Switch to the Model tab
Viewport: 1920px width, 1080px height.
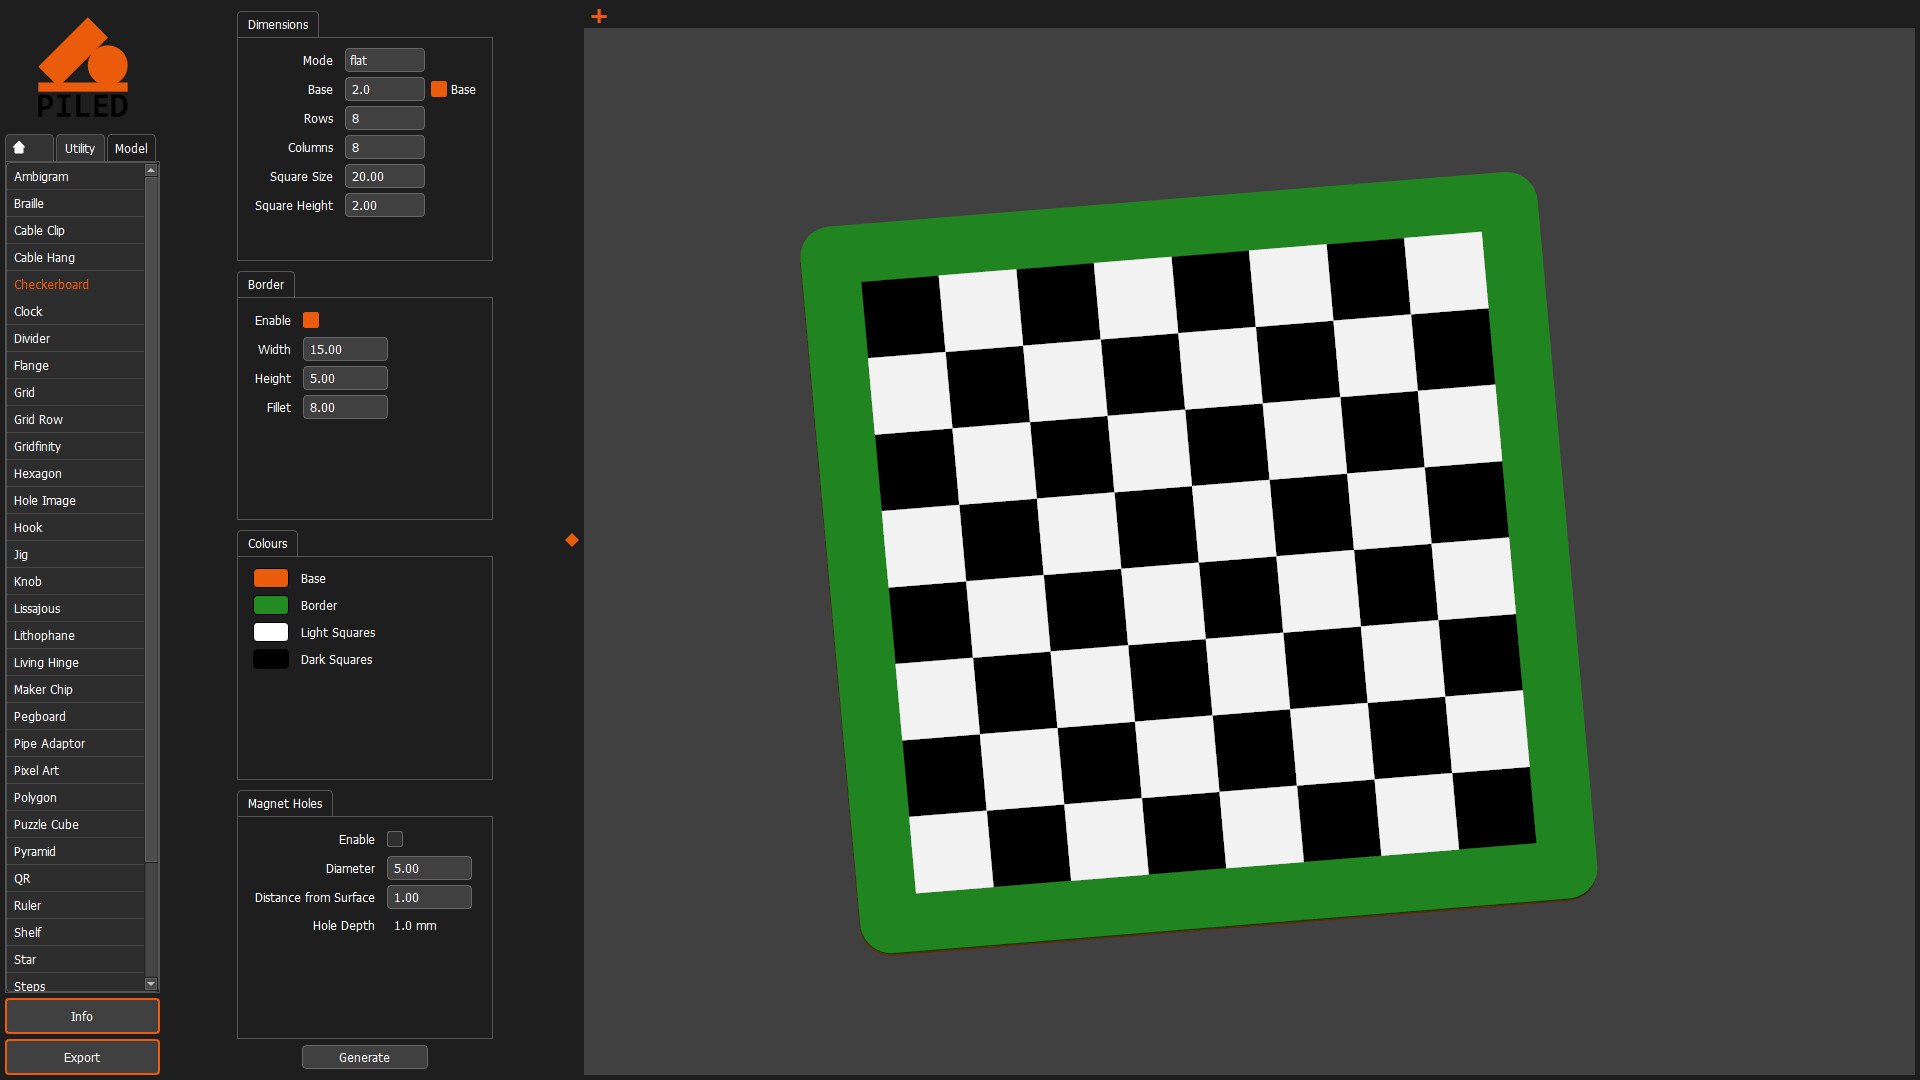point(131,148)
